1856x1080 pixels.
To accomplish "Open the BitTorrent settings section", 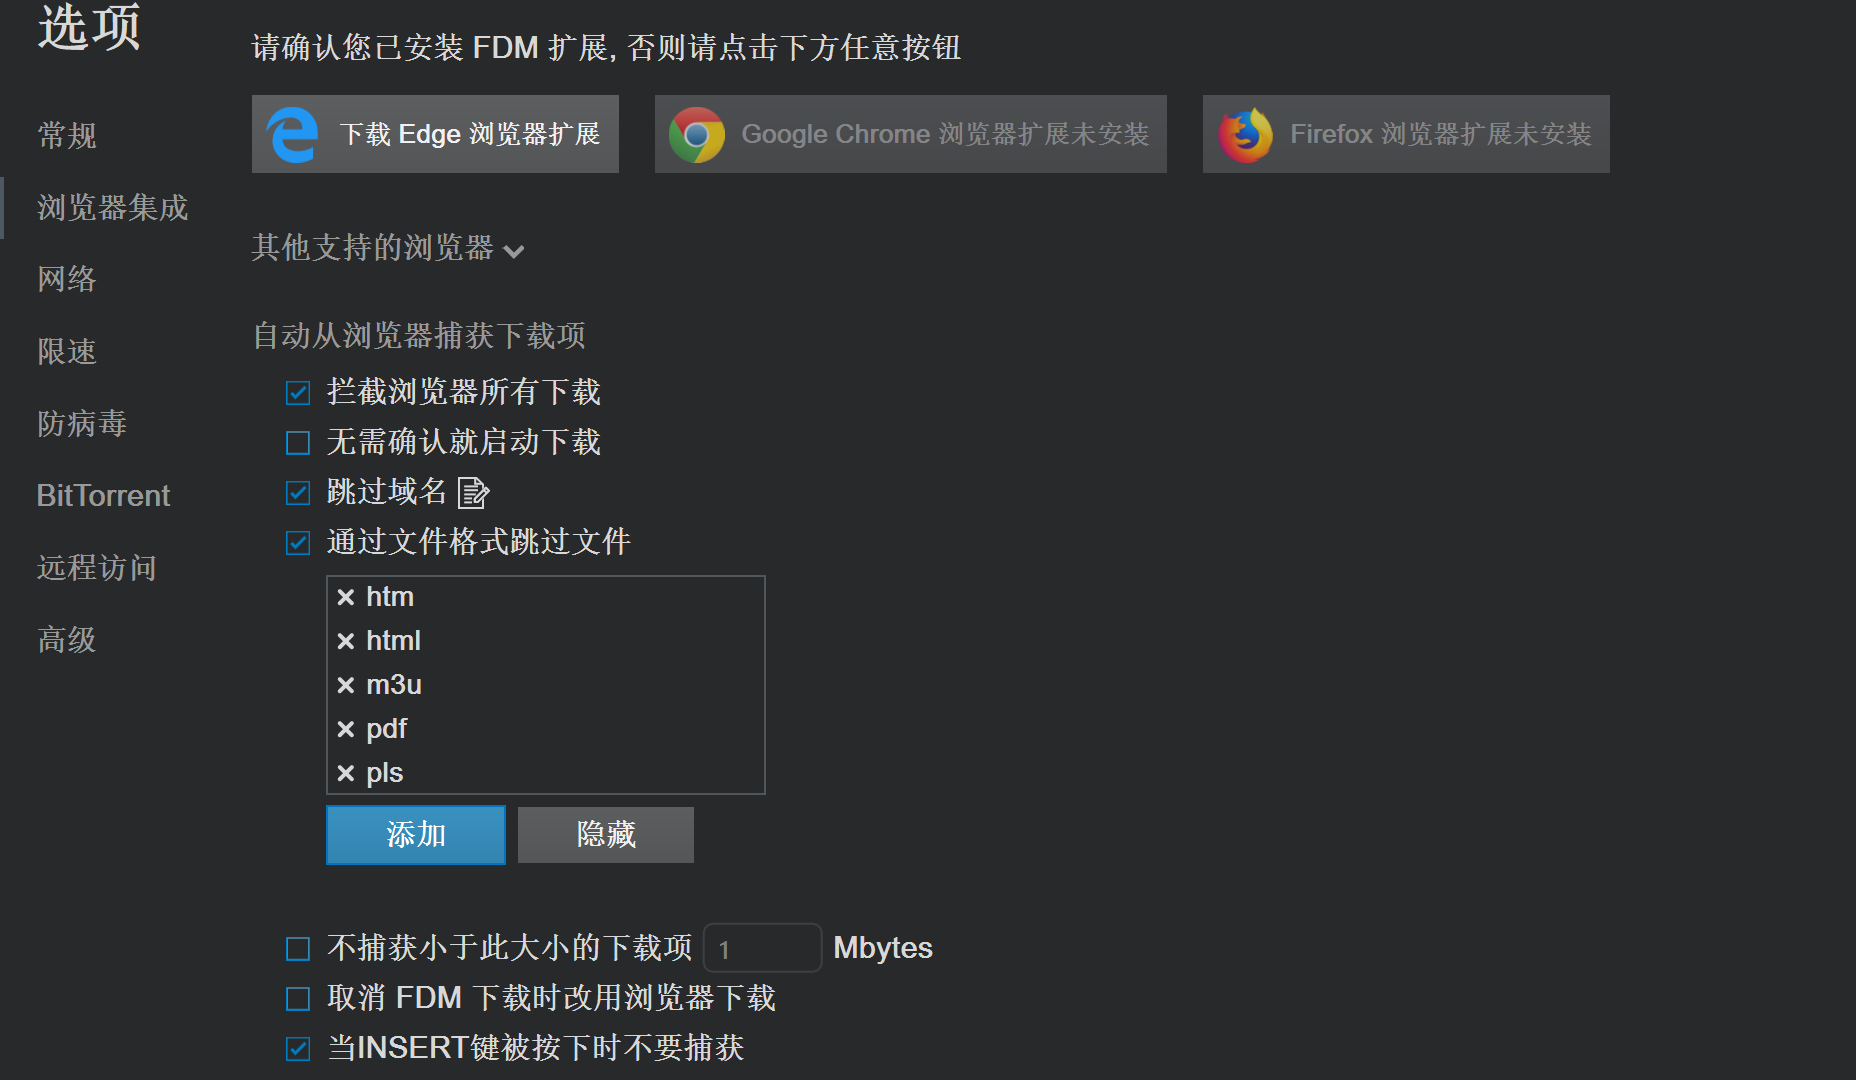I will (x=103, y=495).
